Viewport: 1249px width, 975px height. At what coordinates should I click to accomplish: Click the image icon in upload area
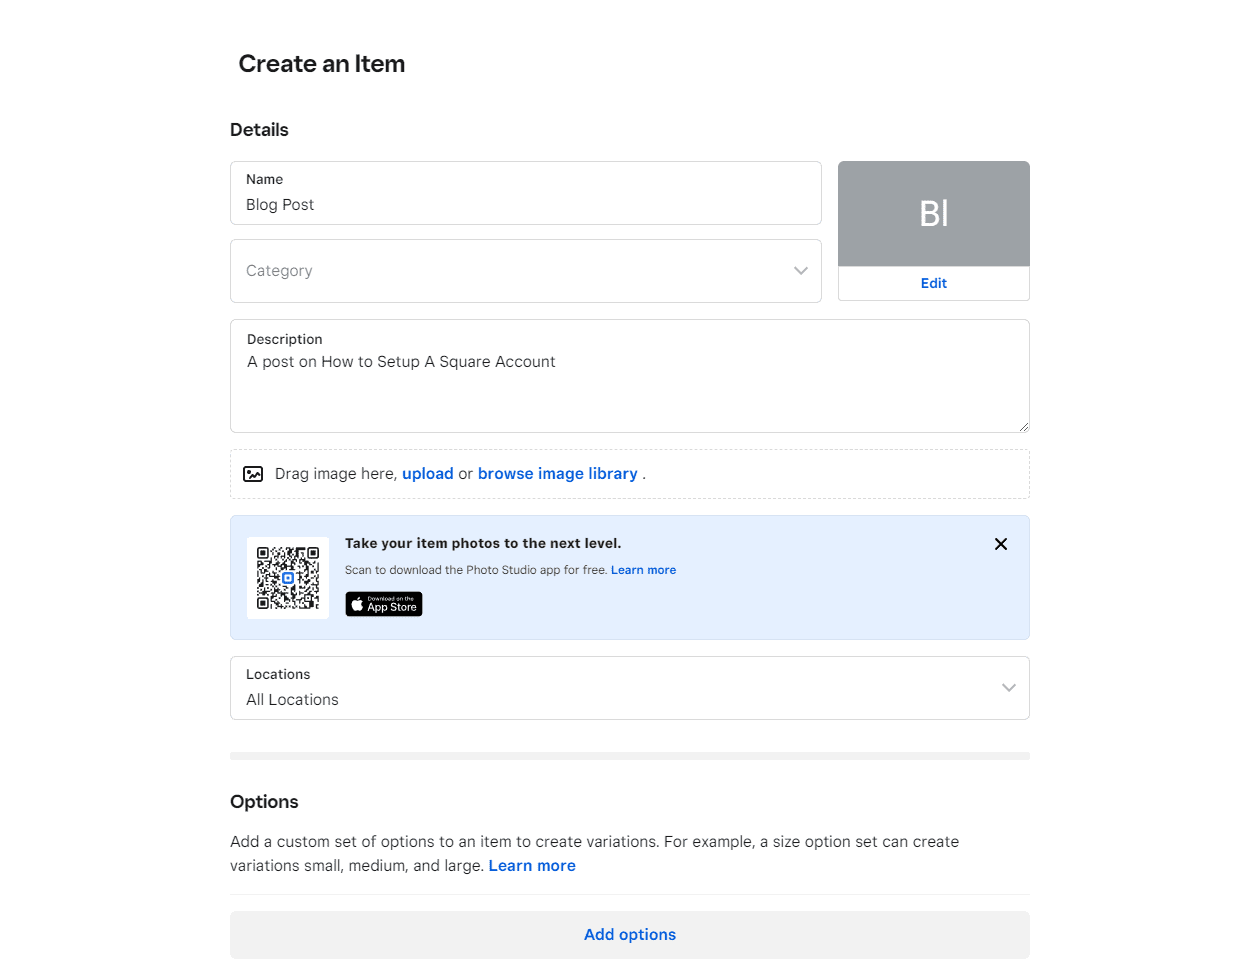tap(254, 474)
